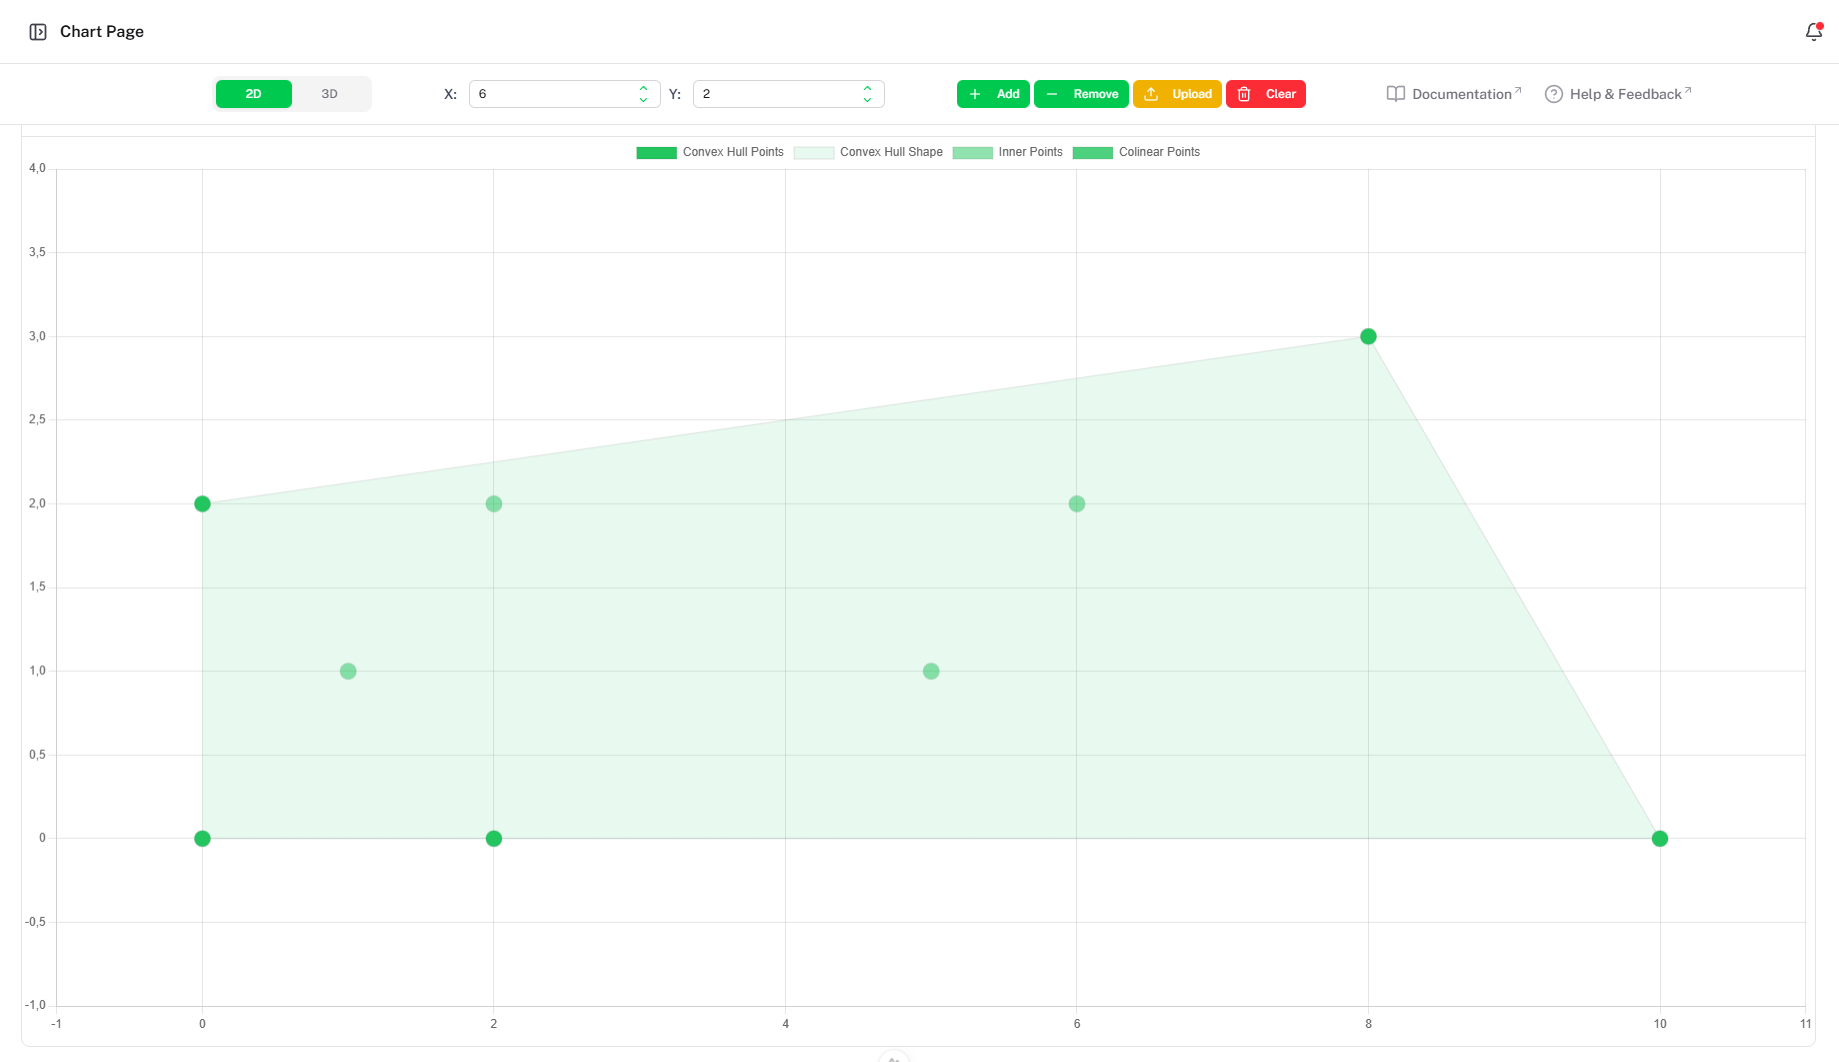This screenshot has height=1062, width=1839.
Task: Toggle Inner Points legend item
Action: [x=1007, y=152]
